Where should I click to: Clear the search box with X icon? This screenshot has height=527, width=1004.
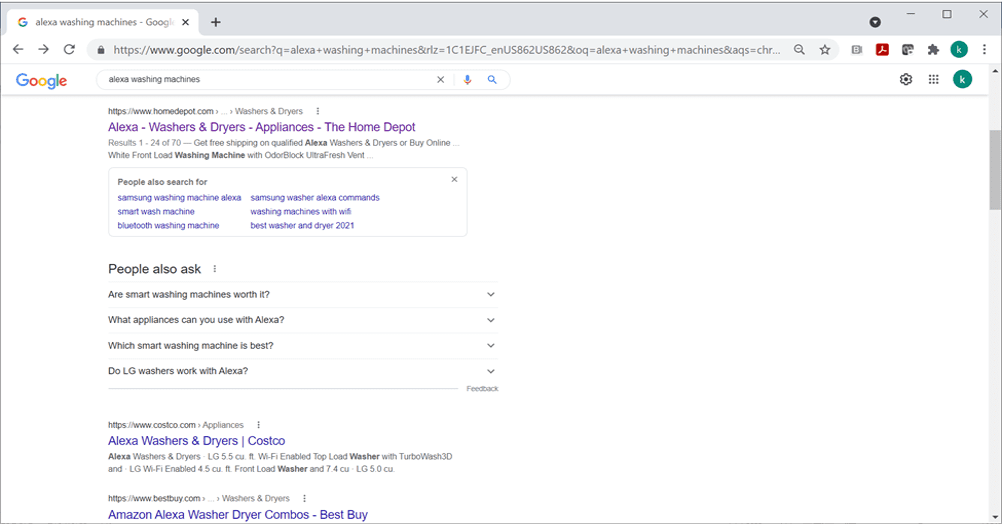pos(440,80)
